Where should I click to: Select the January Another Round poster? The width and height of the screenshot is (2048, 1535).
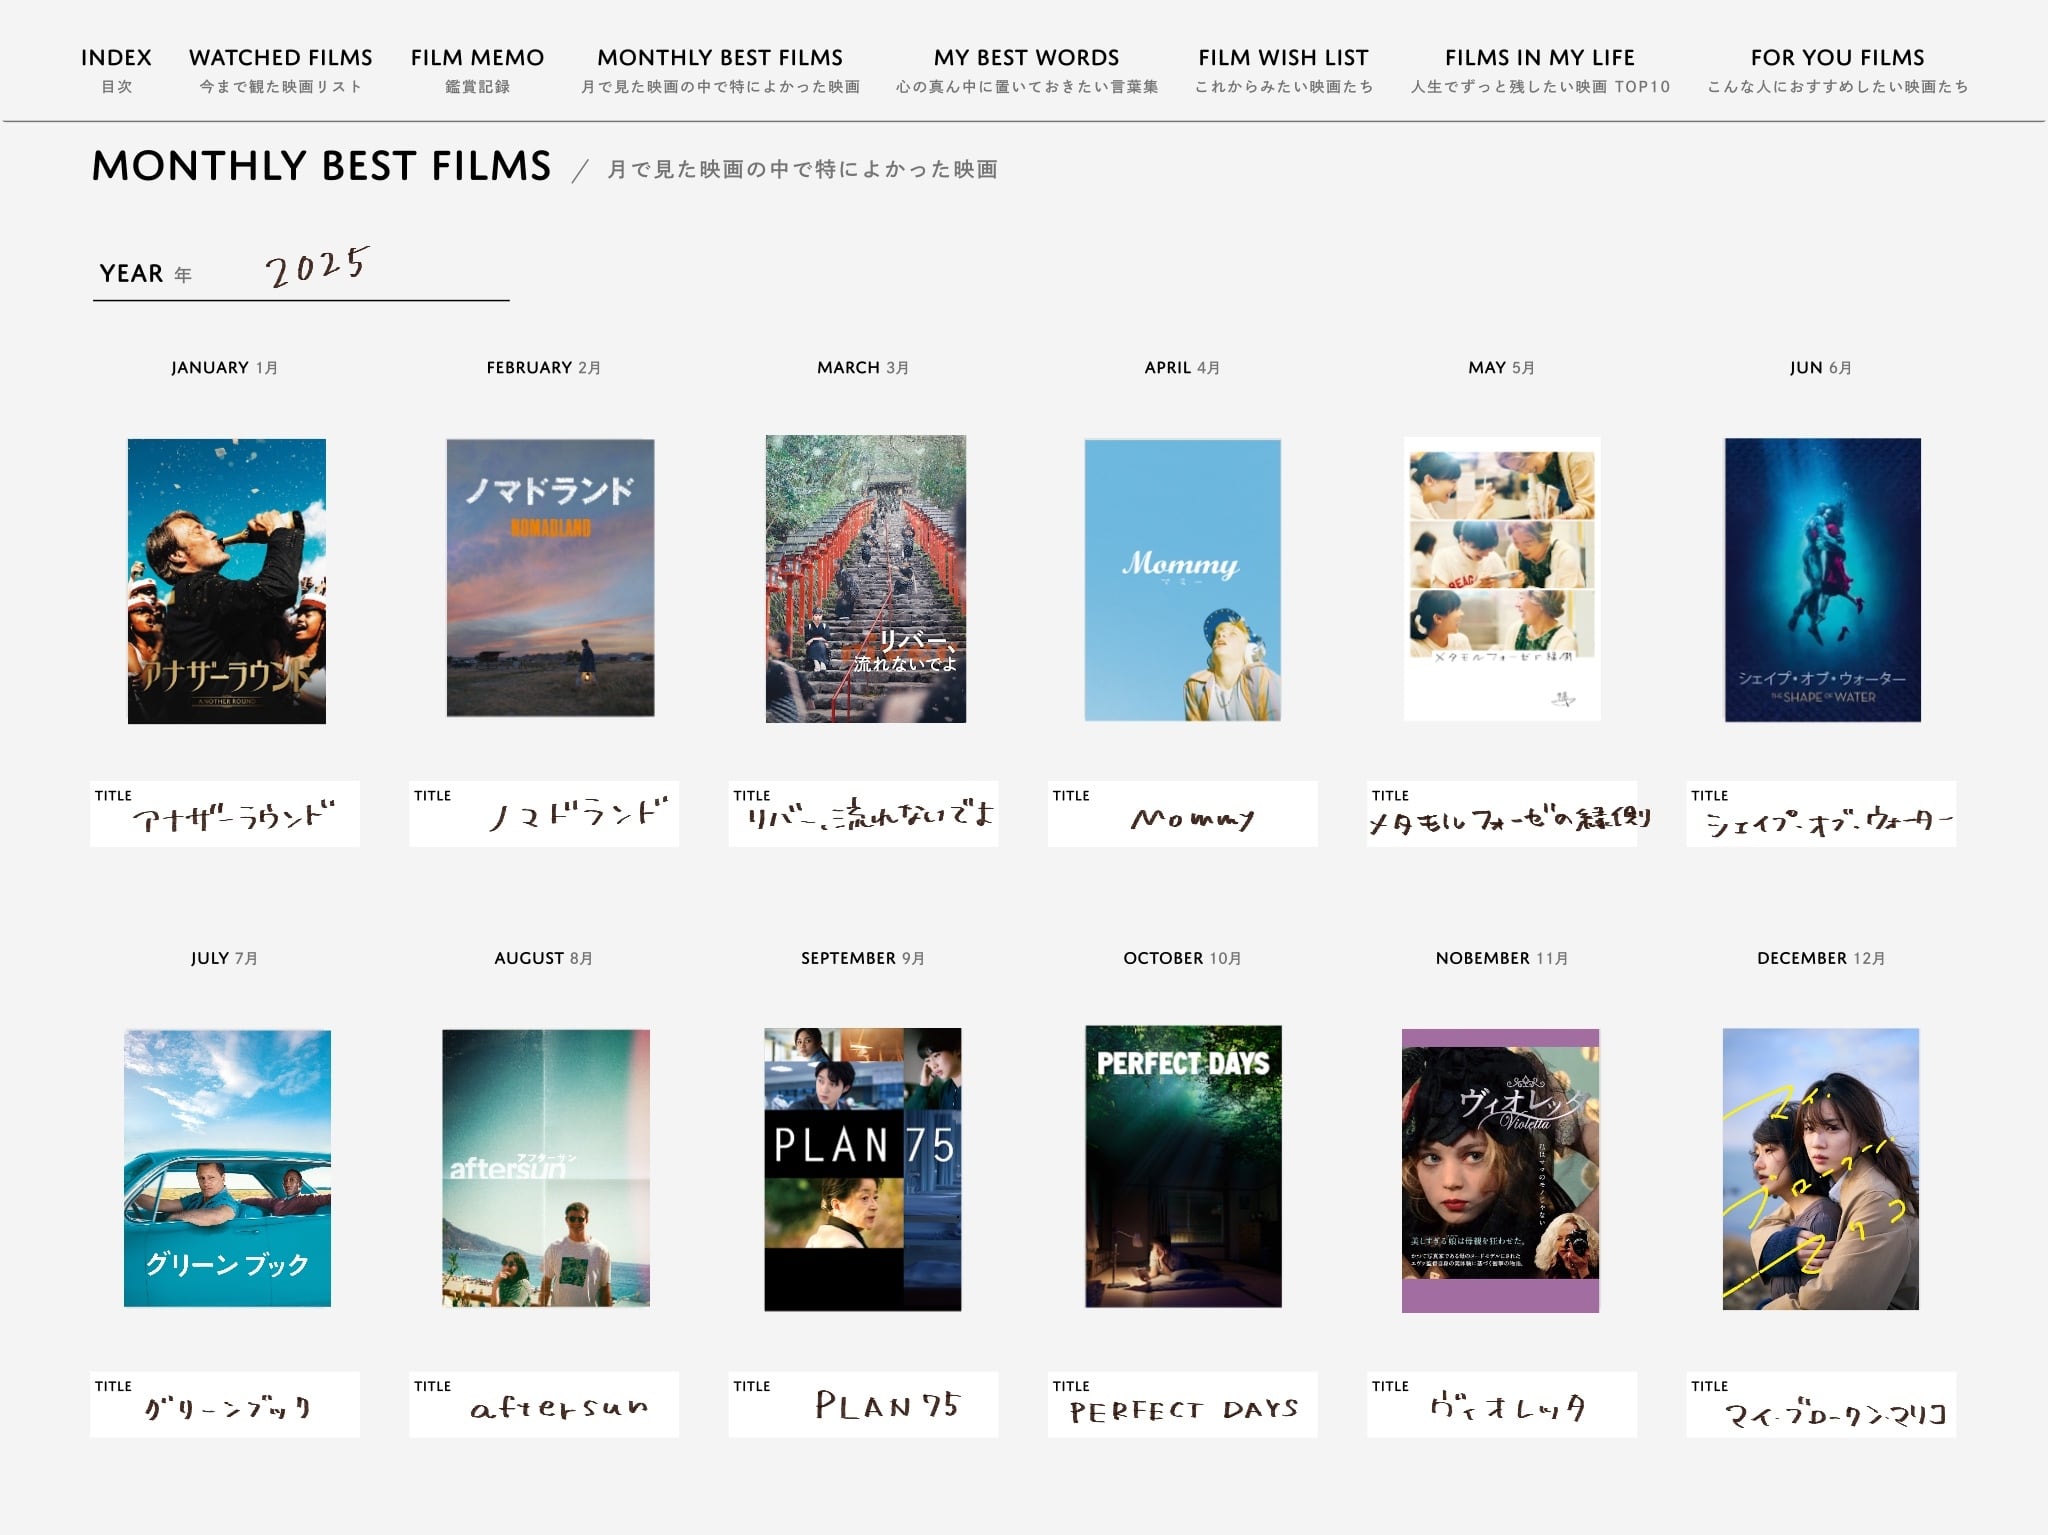227,581
